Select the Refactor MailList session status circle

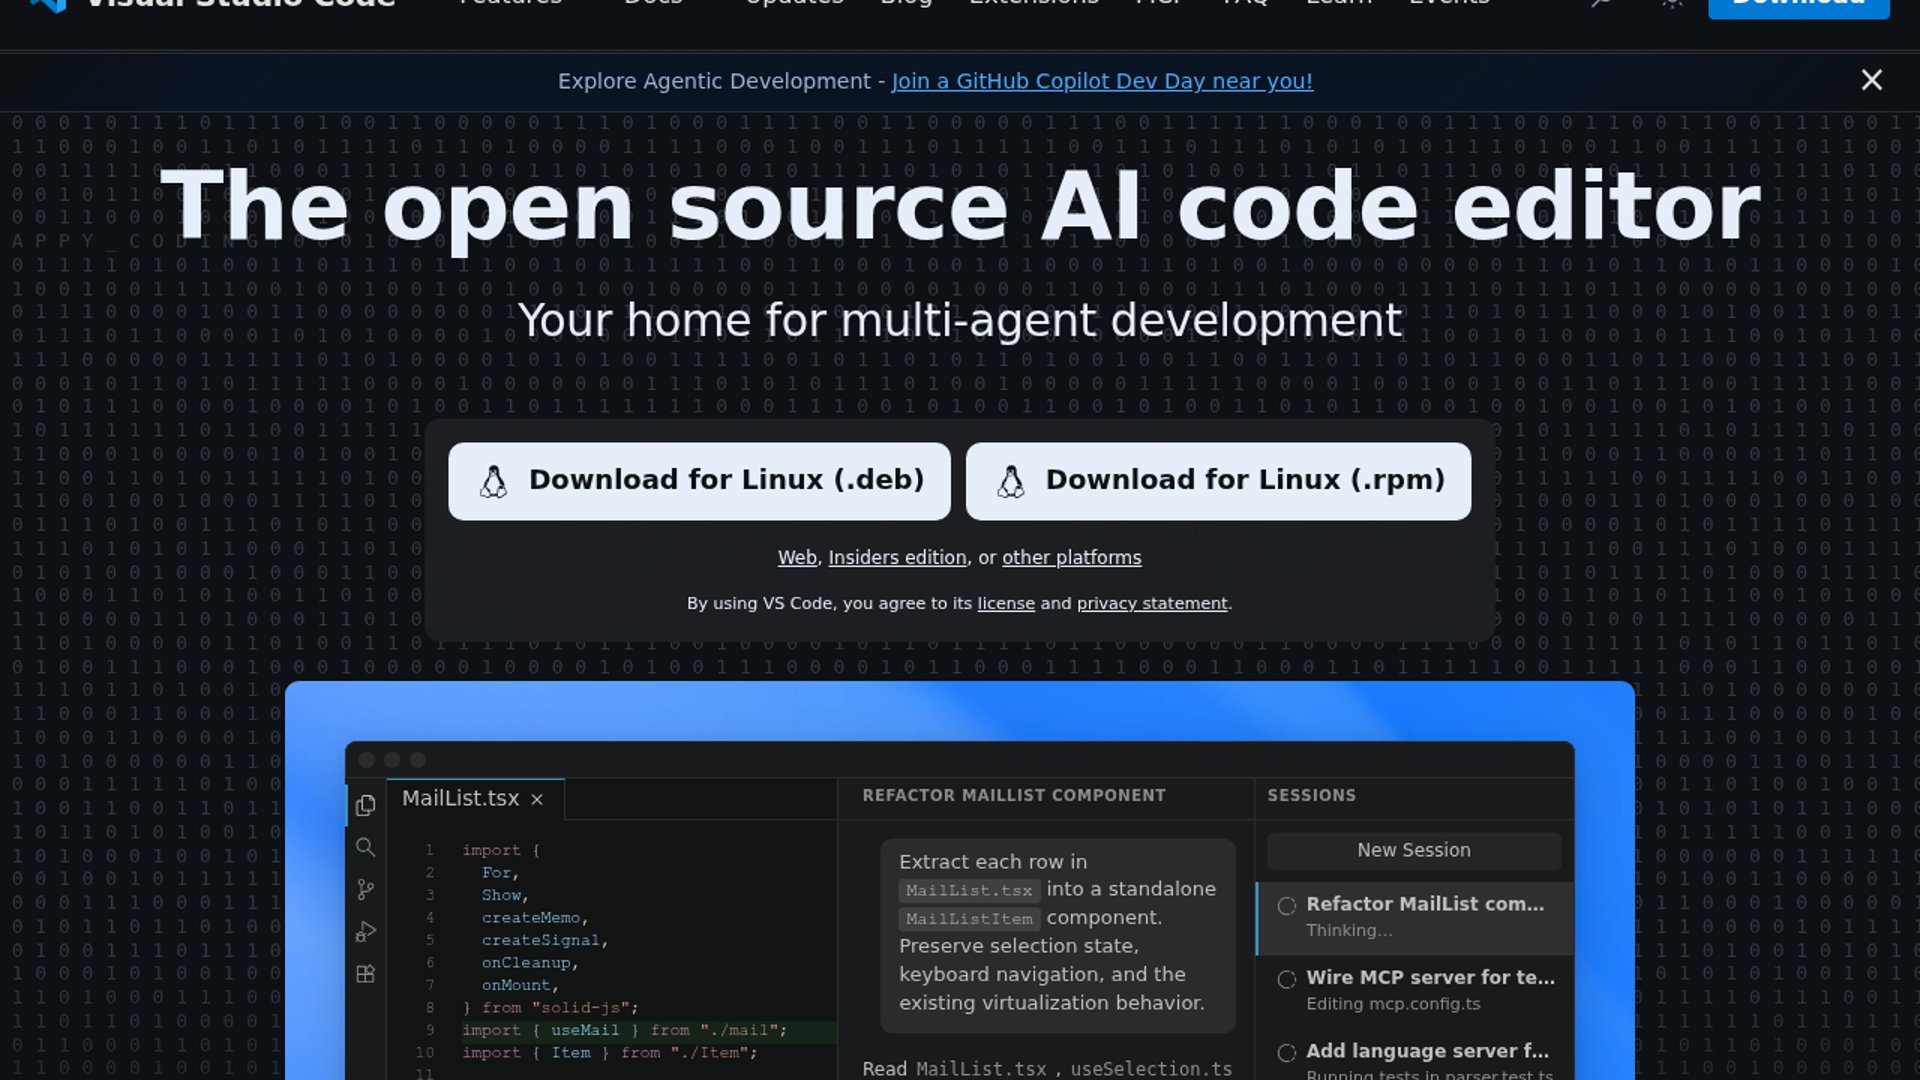click(1287, 905)
